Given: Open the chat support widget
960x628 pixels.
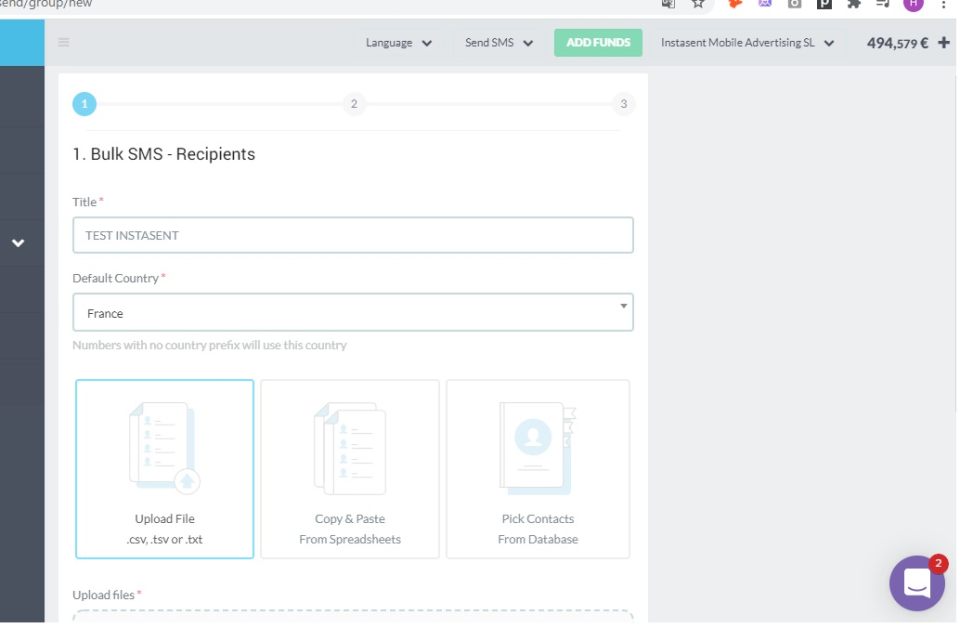Looking at the screenshot, I should pyautogui.click(x=917, y=583).
